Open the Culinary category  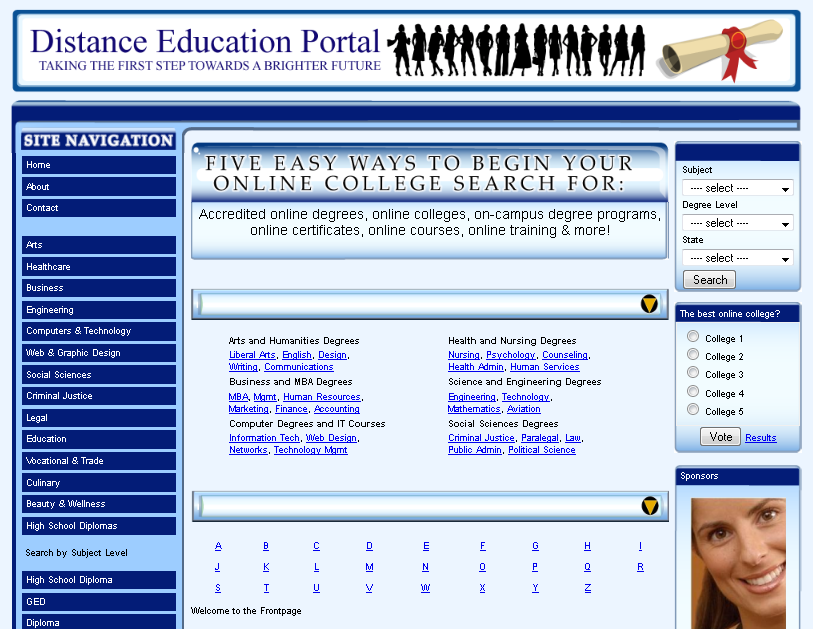pyautogui.click(x=99, y=482)
